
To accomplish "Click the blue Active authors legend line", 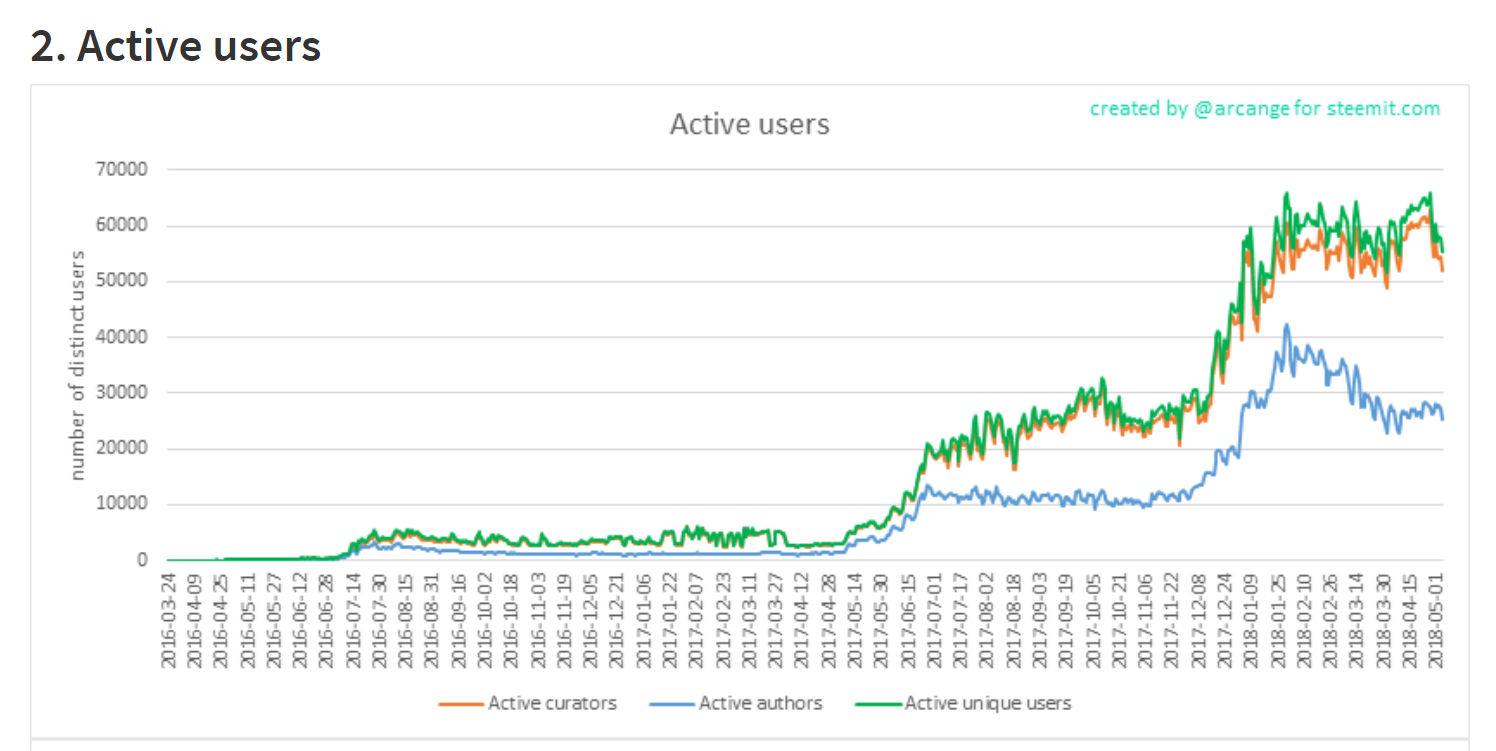I will click(672, 704).
